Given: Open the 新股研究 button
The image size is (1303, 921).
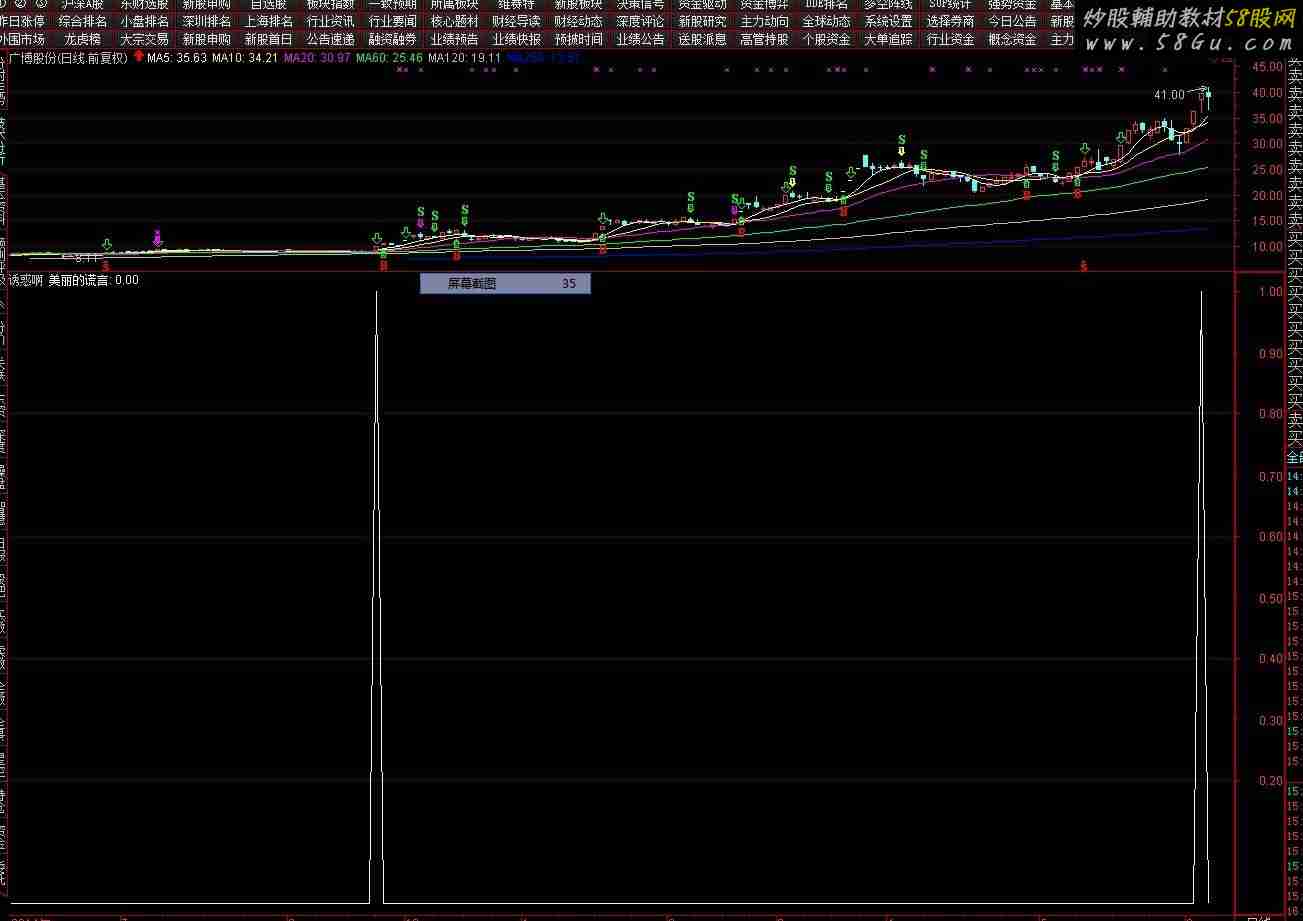Looking at the screenshot, I should coord(703,21).
